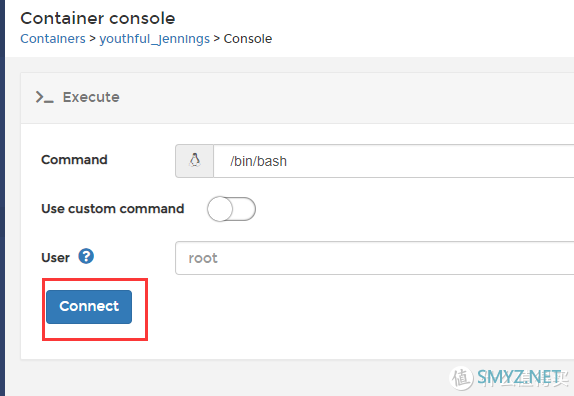
Task: Click the Console breadcrumb text
Action: (248, 38)
